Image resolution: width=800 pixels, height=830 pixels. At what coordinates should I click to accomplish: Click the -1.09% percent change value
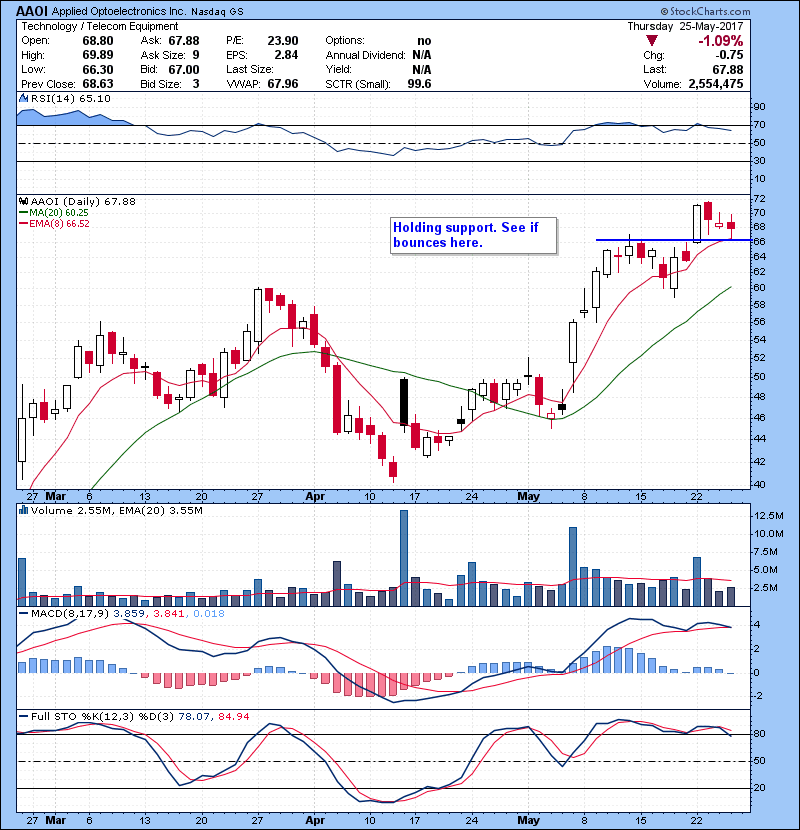[721, 41]
